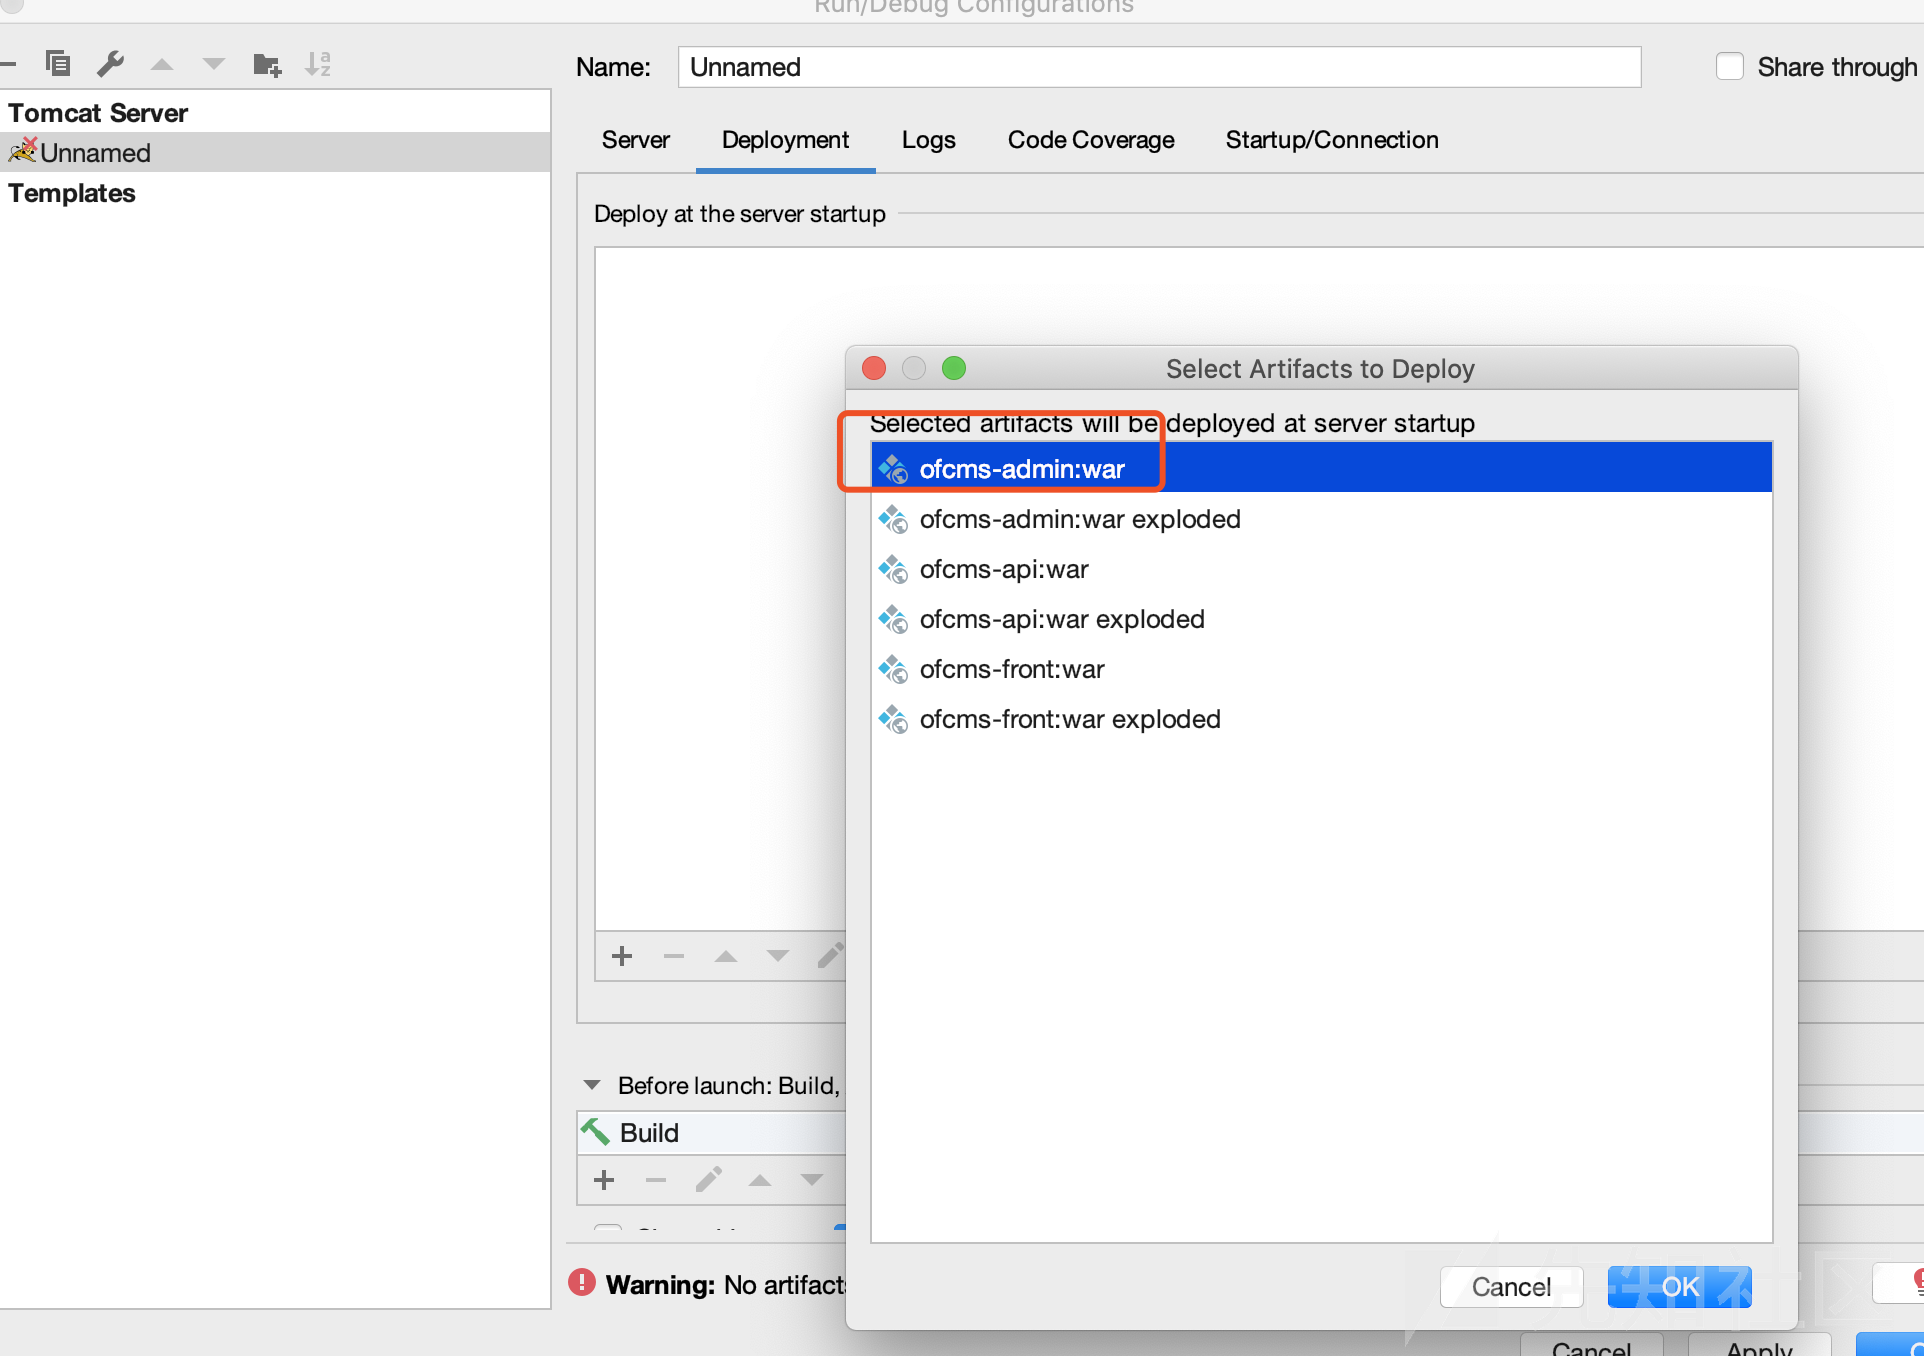Enable the Share through checkbox
Viewport: 1924px width, 1356px height.
1730,67
